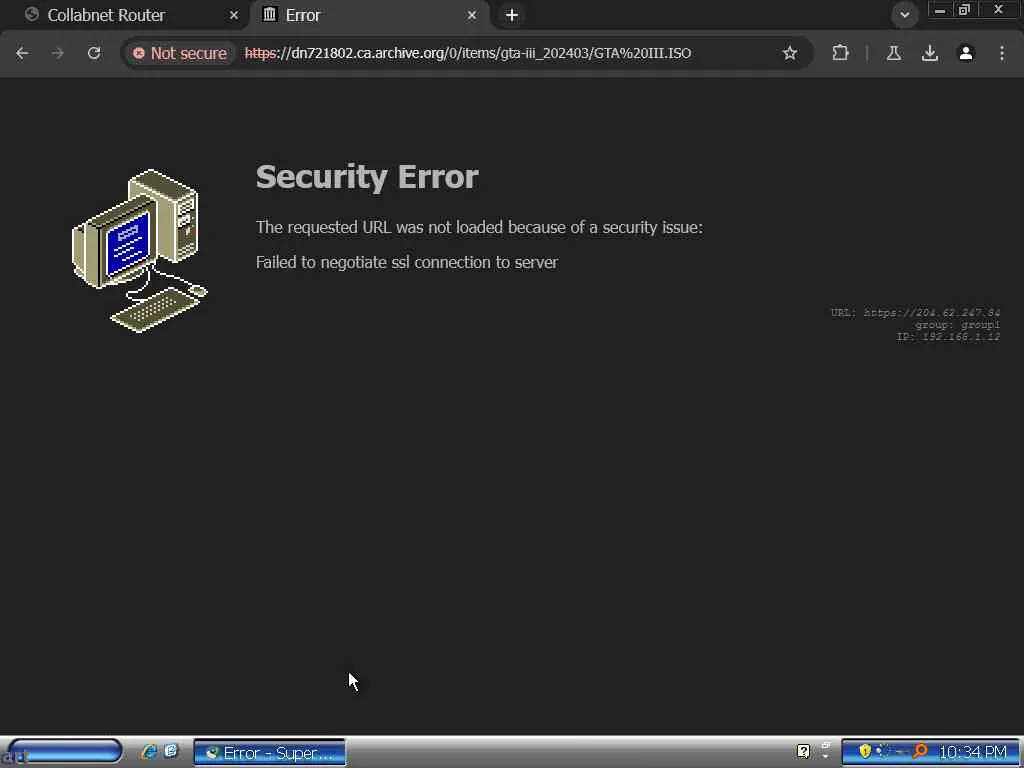
Task: Click the retro computer illustration
Action: (140, 251)
